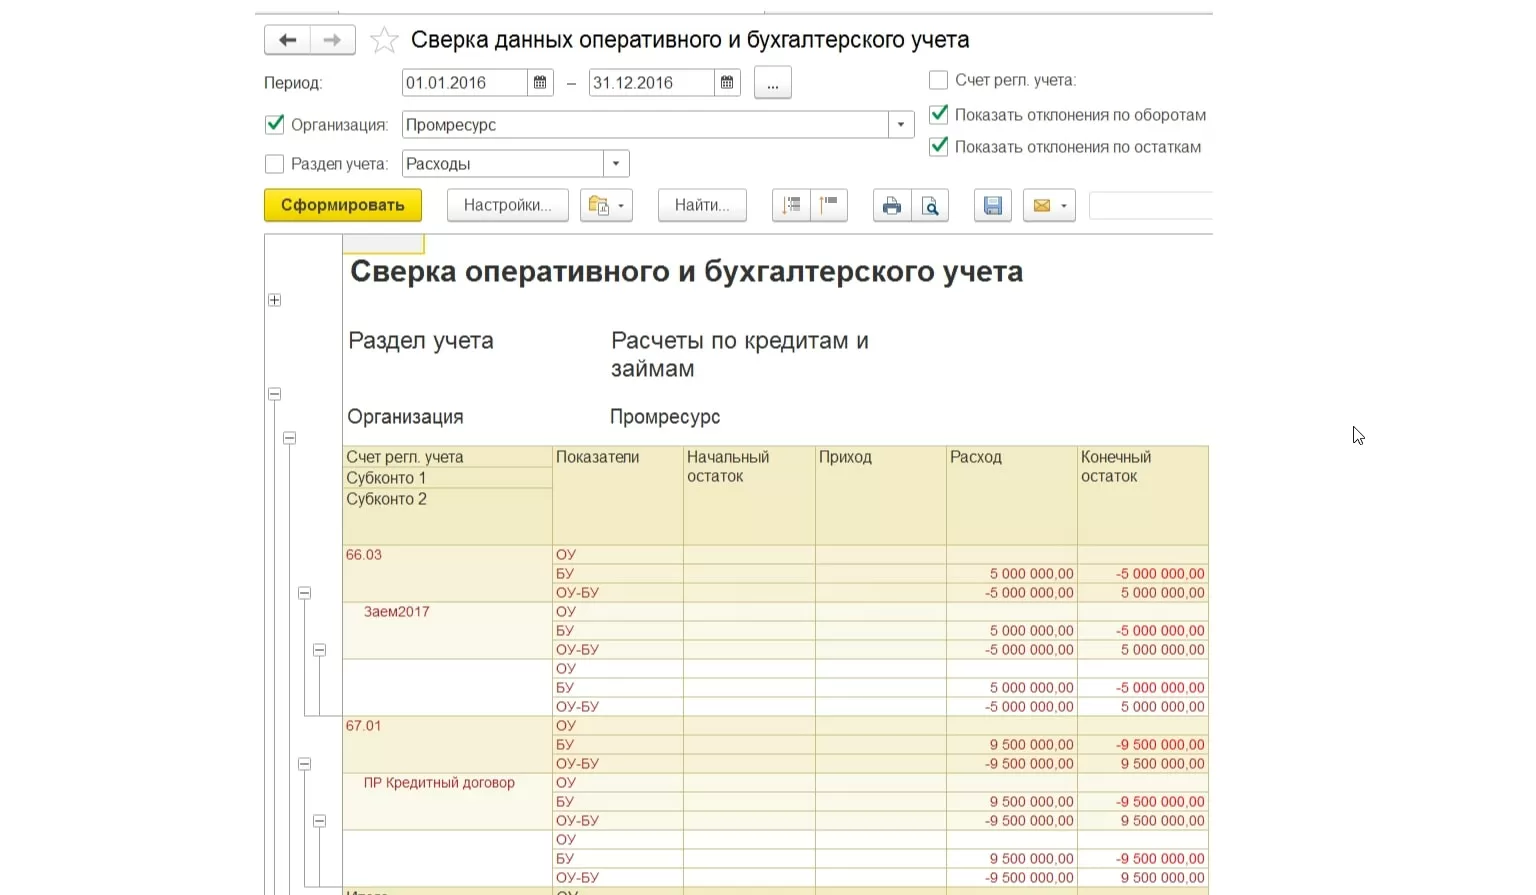Screen dimensions: 1536x895
Task: Click the back navigation arrow
Action: 287,40
